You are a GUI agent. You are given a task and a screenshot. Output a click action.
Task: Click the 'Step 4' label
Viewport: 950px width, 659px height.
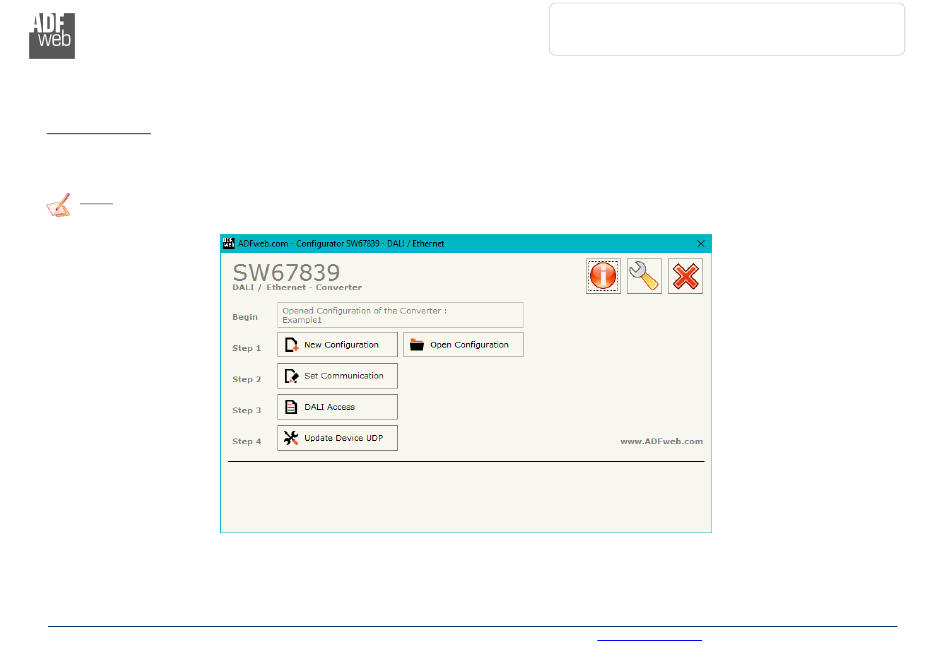pos(247,442)
